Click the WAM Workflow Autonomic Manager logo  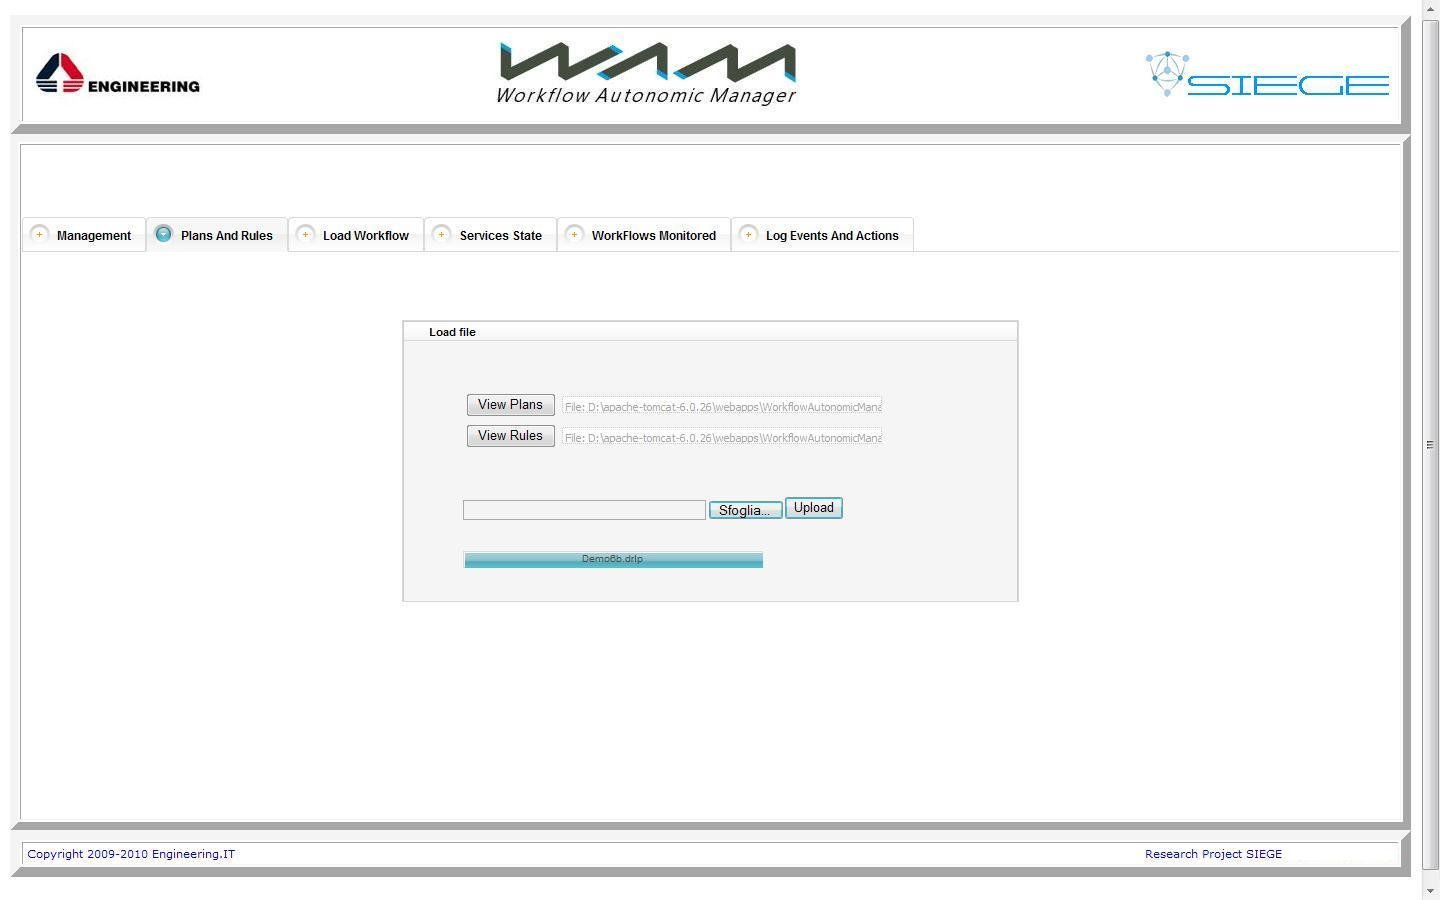[645, 70]
